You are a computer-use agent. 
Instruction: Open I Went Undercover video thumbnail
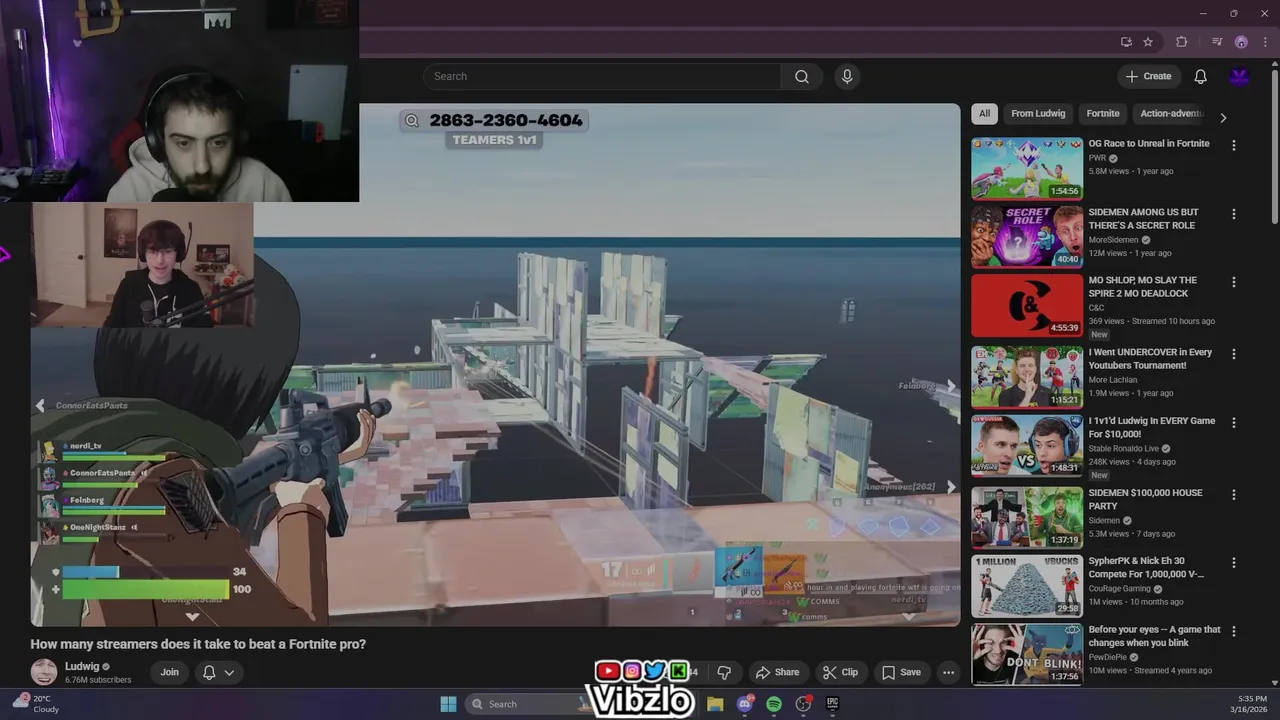[1027, 377]
